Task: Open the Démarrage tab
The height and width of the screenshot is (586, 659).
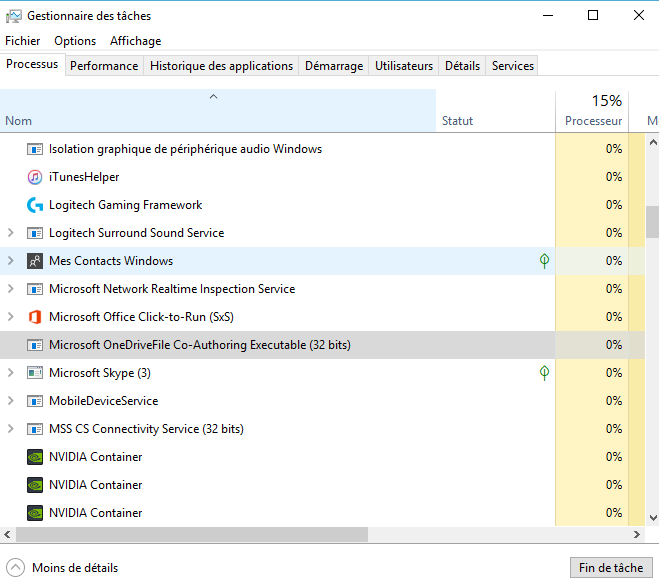Action: pos(334,66)
